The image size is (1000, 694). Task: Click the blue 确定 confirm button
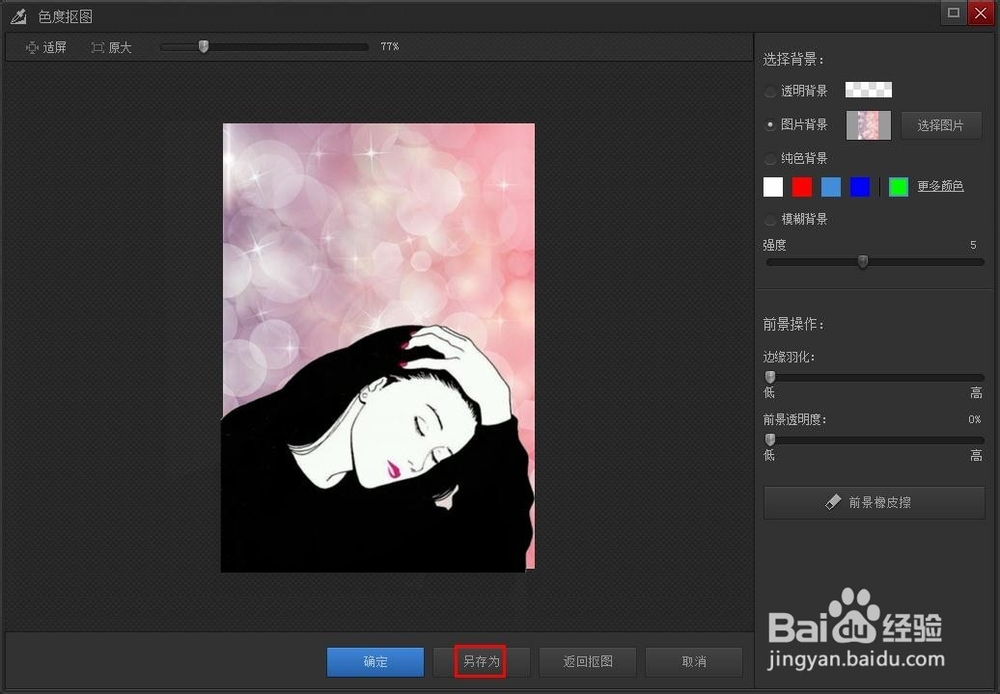coord(375,661)
